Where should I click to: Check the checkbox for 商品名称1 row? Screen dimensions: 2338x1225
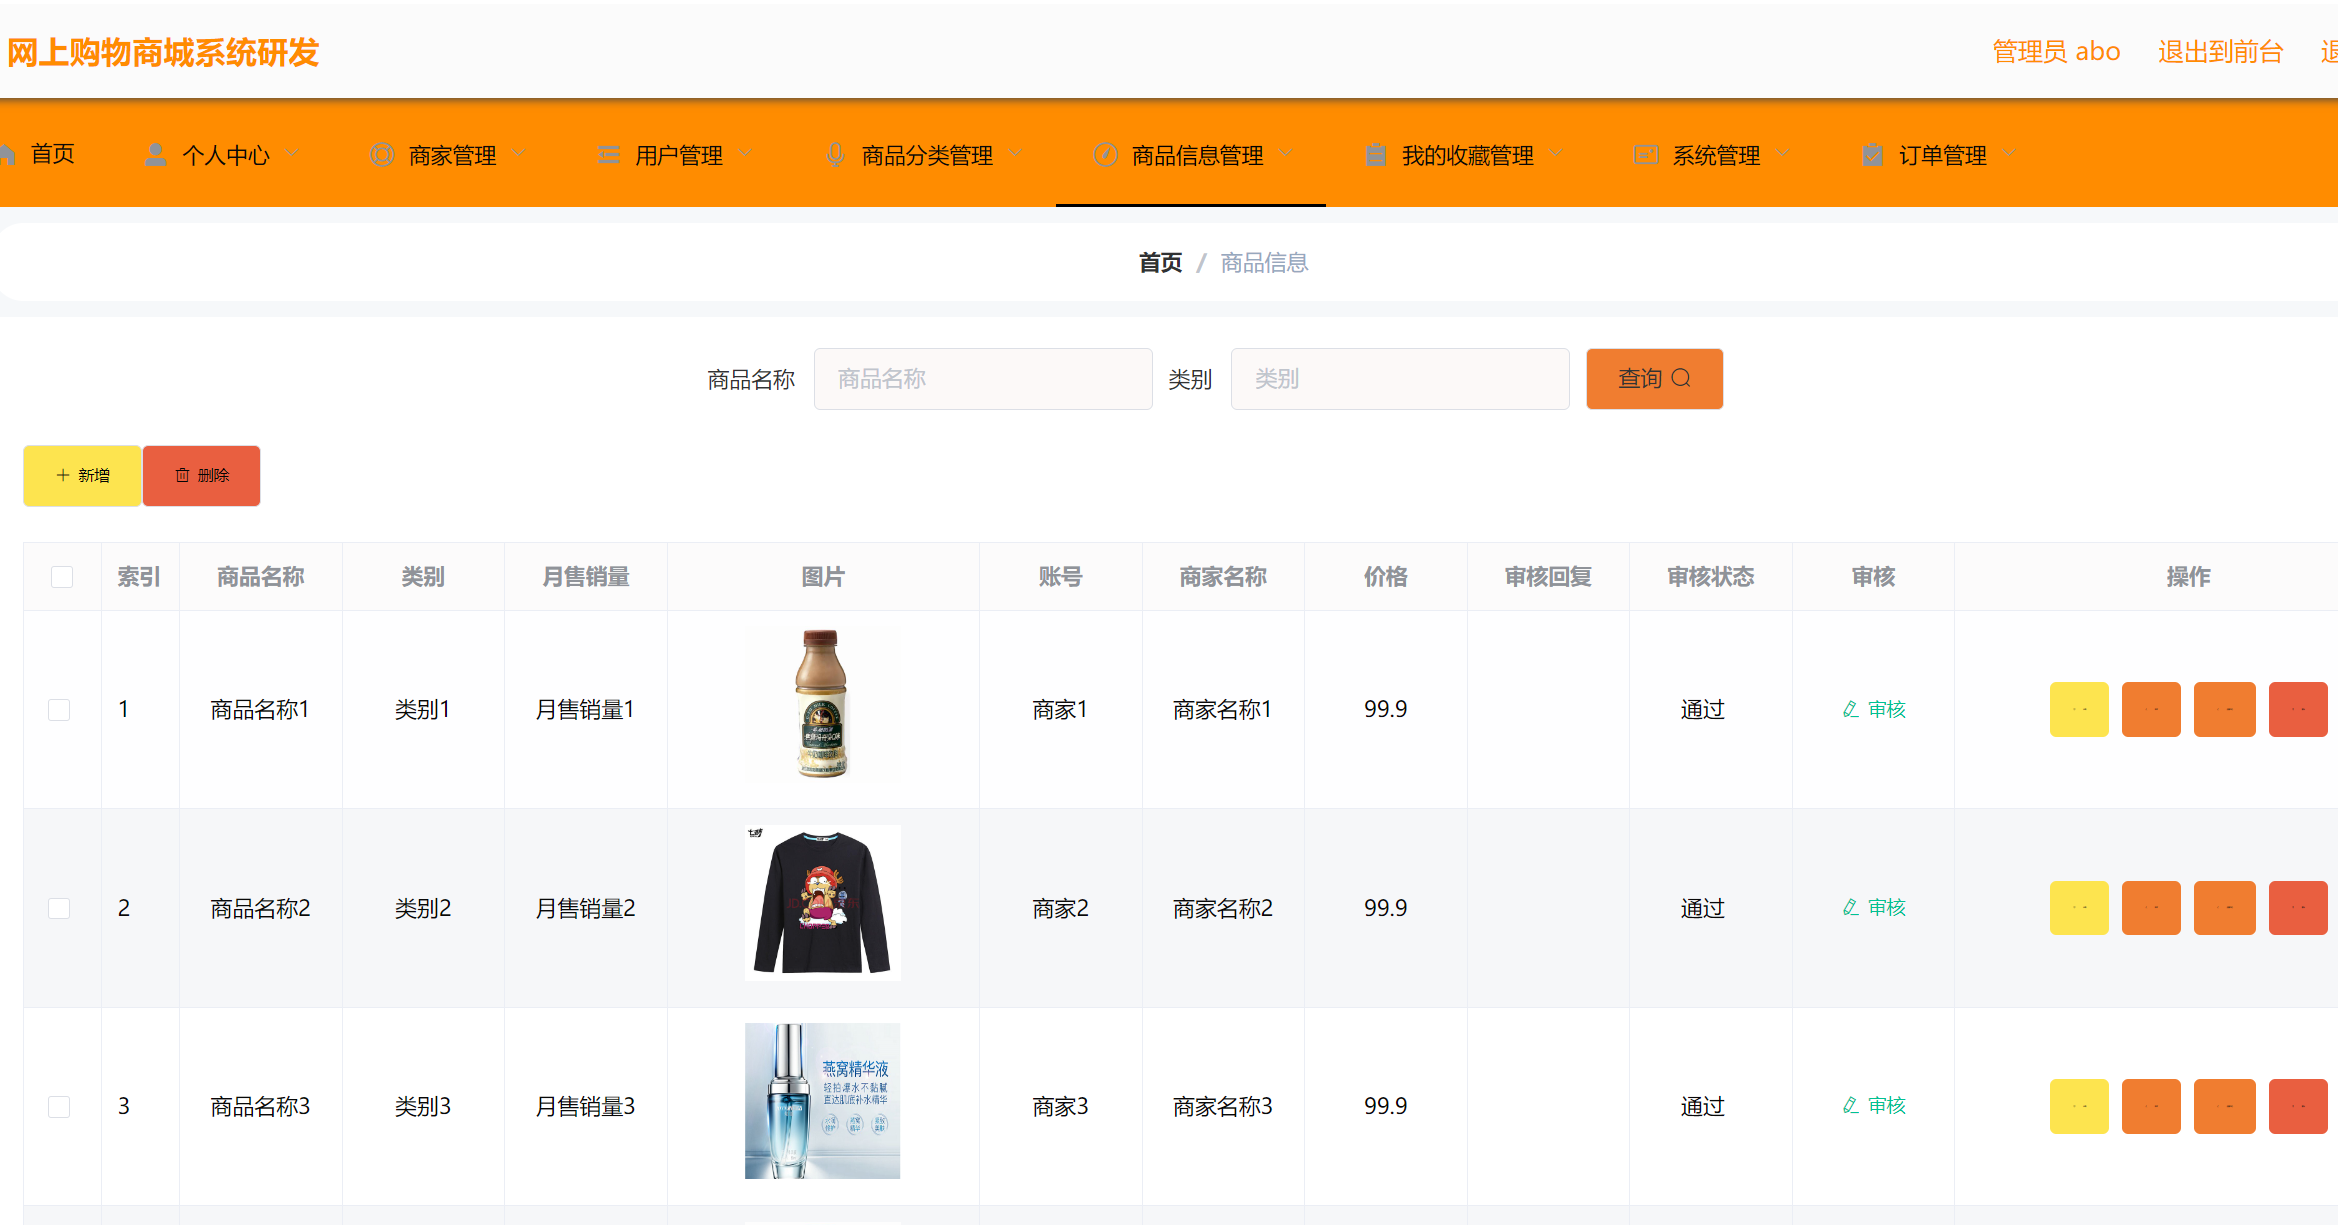click(x=59, y=709)
